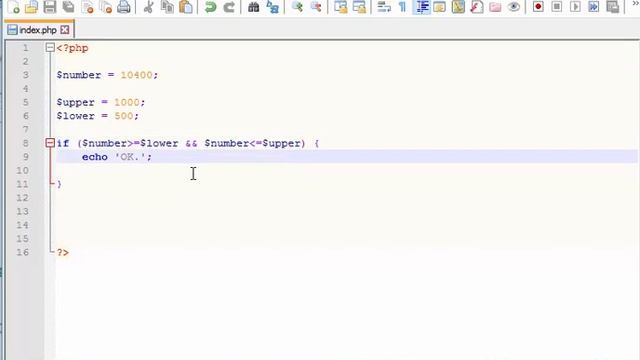This screenshot has width=640, height=360.
Task: Click the Copy toolbar icon
Action: pyautogui.click(x=167, y=7)
